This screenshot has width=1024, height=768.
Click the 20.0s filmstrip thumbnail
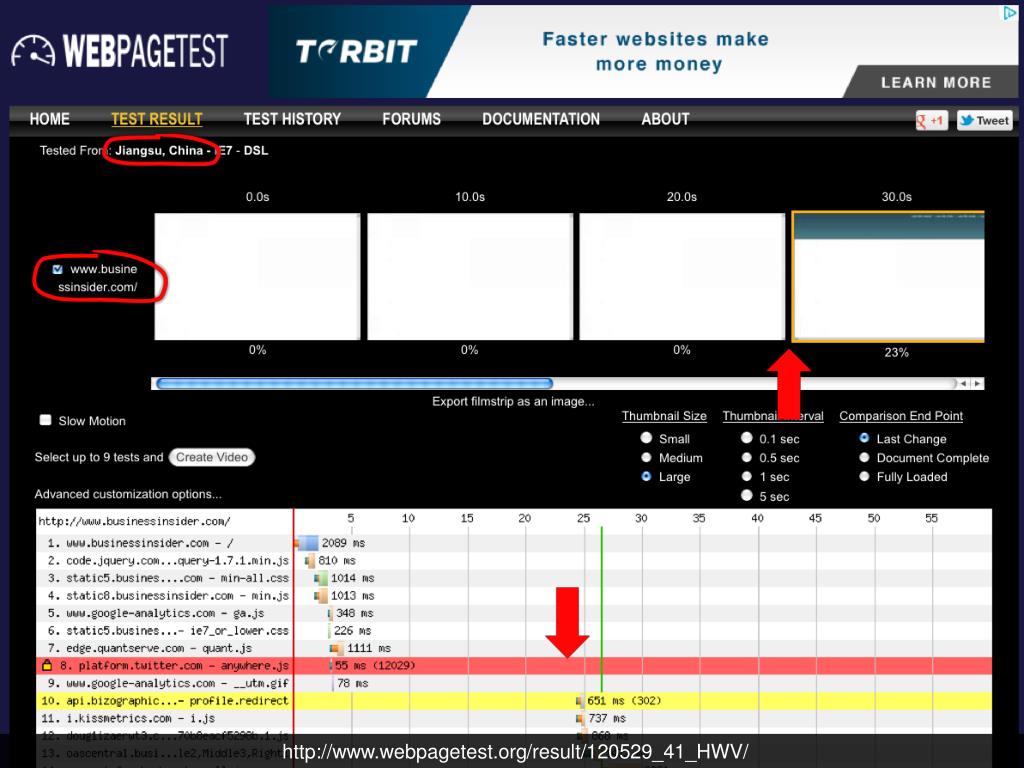[x=682, y=276]
